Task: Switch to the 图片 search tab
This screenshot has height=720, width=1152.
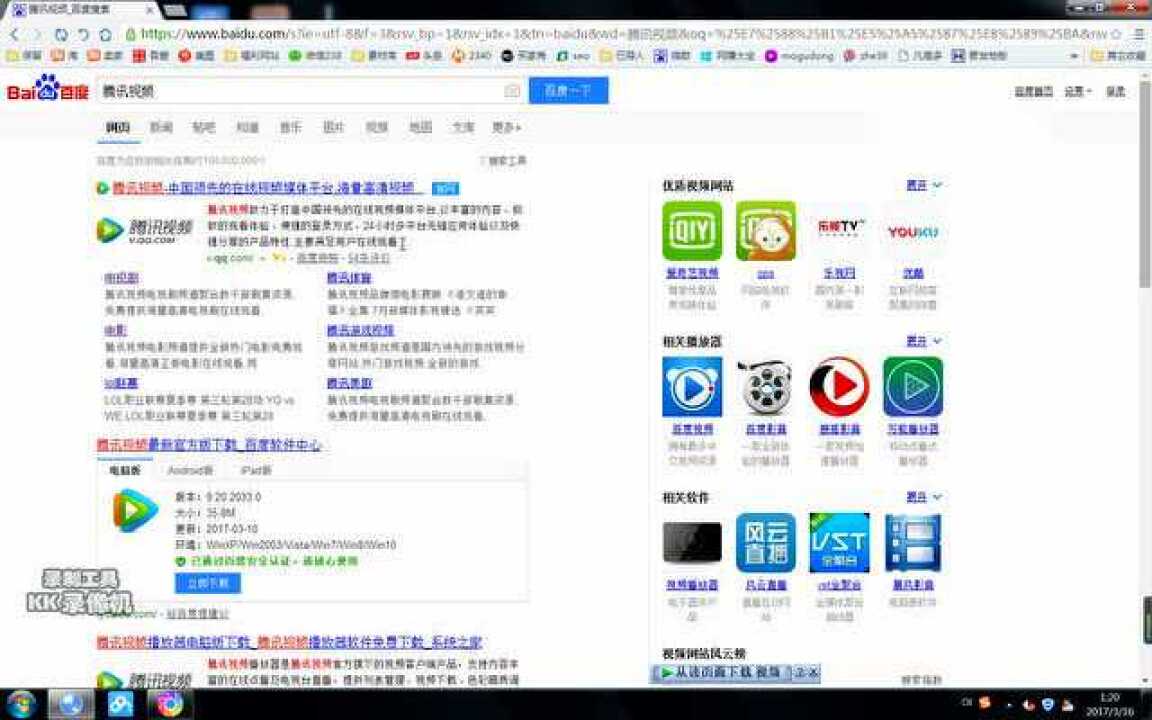Action: click(x=334, y=127)
